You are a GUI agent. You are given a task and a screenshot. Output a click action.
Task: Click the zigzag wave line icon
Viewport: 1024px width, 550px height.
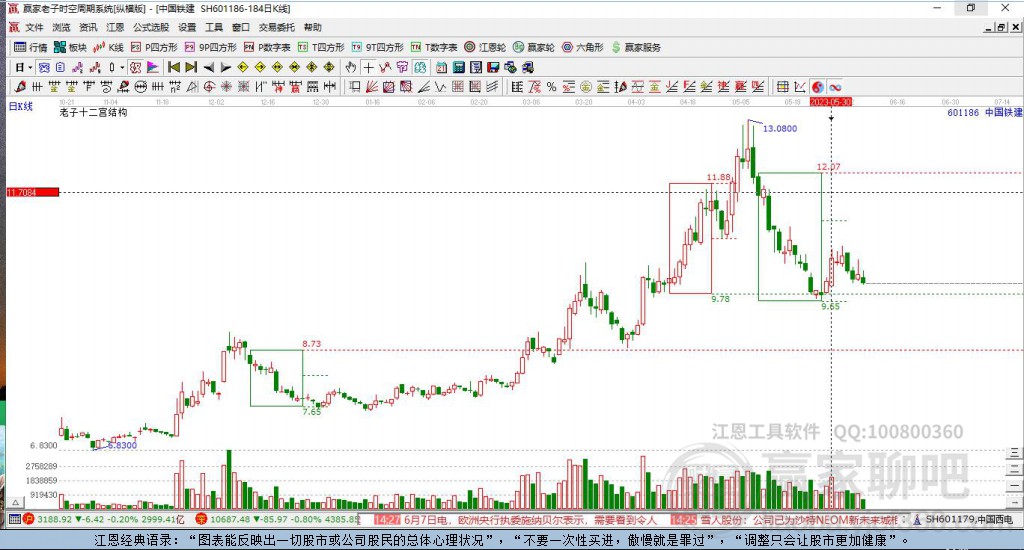440,86
